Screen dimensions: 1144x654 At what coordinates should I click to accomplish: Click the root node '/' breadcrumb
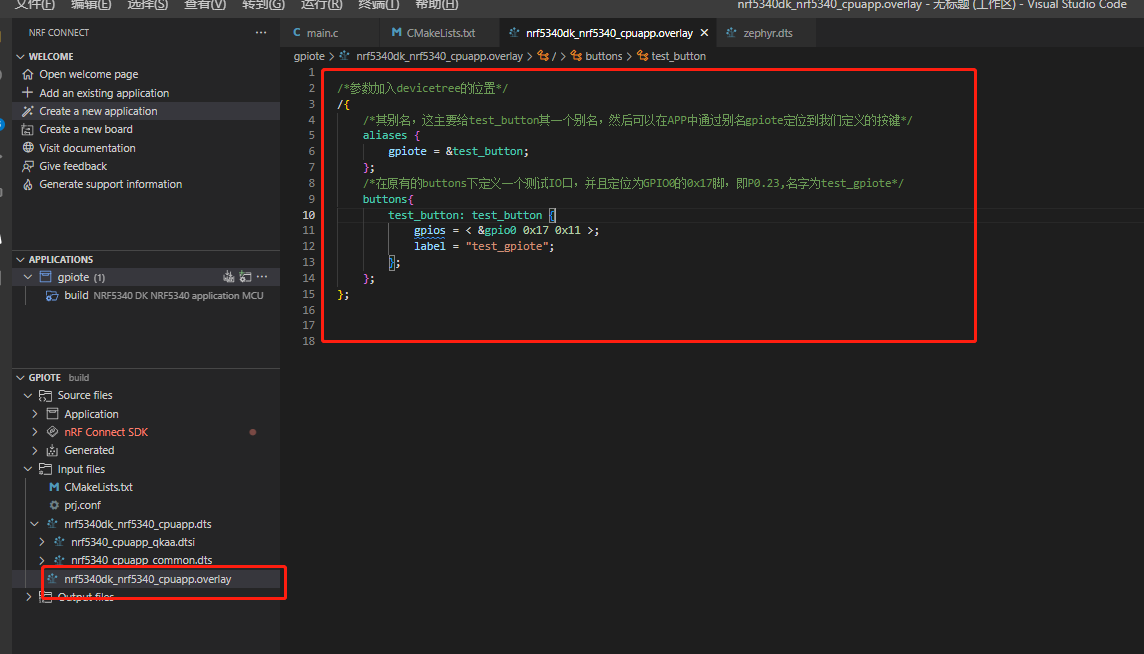click(x=554, y=56)
